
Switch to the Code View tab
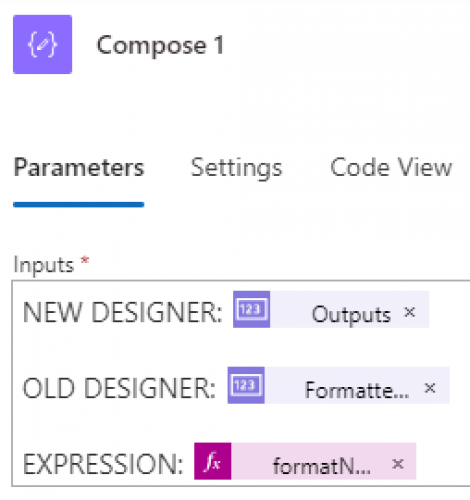pos(391,167)
